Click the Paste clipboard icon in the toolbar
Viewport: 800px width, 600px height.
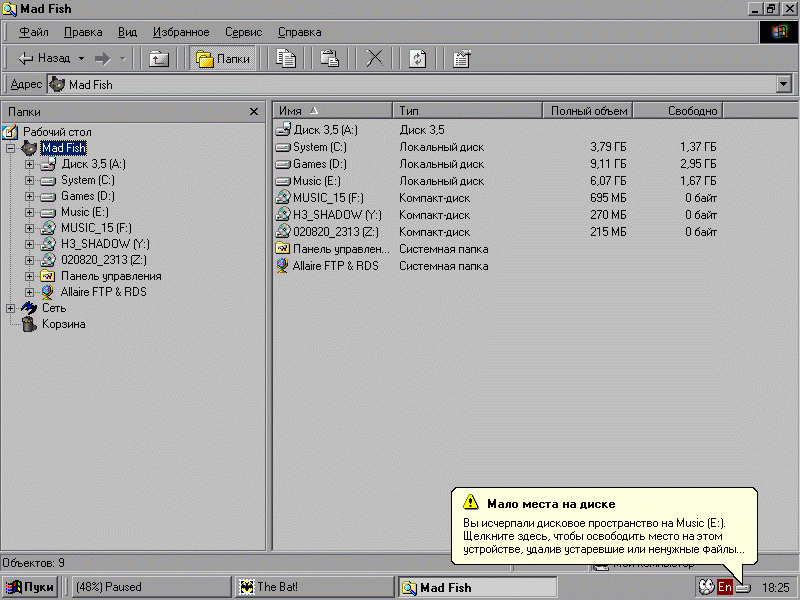[x=329, y=59]
